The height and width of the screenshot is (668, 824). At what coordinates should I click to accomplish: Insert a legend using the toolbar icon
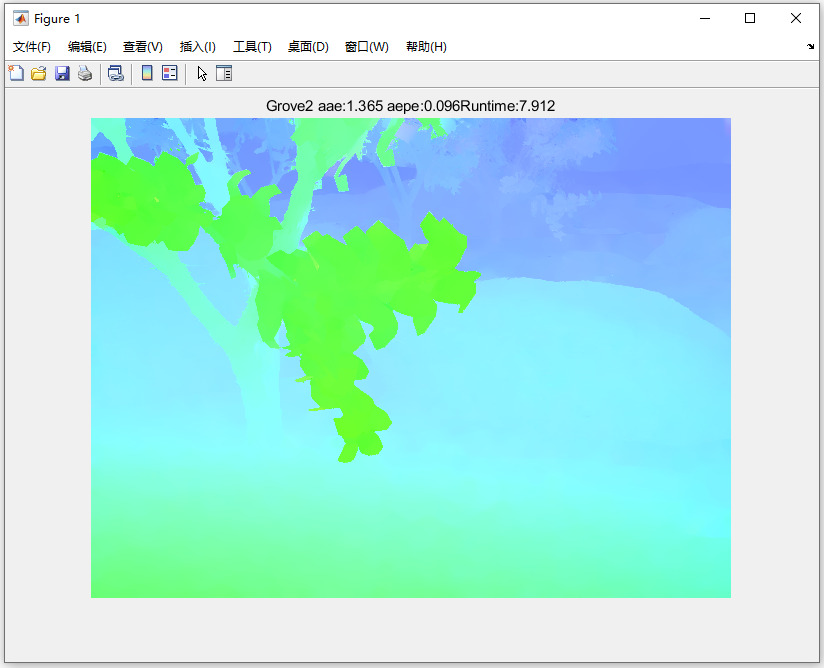coord(170,73)
